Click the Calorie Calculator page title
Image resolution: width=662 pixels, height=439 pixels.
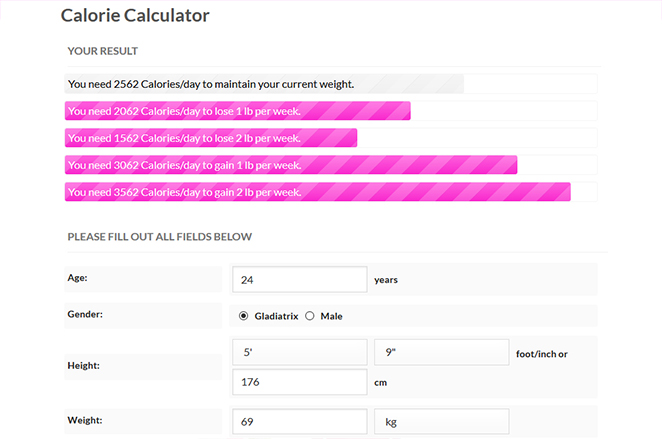[135, 16]
